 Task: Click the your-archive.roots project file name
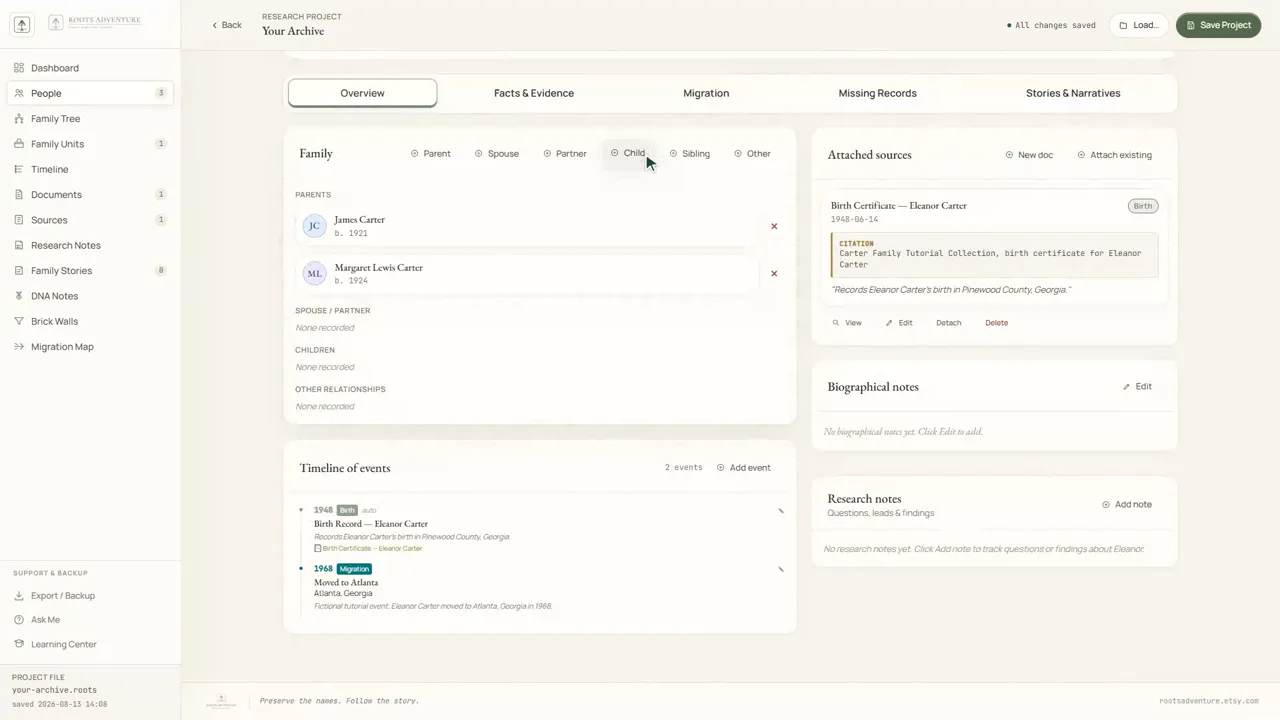click(54, 690)
